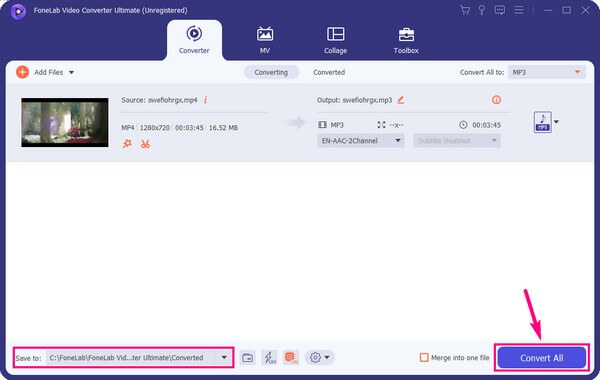Click Output: swefiohrgx.mp3 text
This screenshot has height=380, width=600.
(354, 100)
